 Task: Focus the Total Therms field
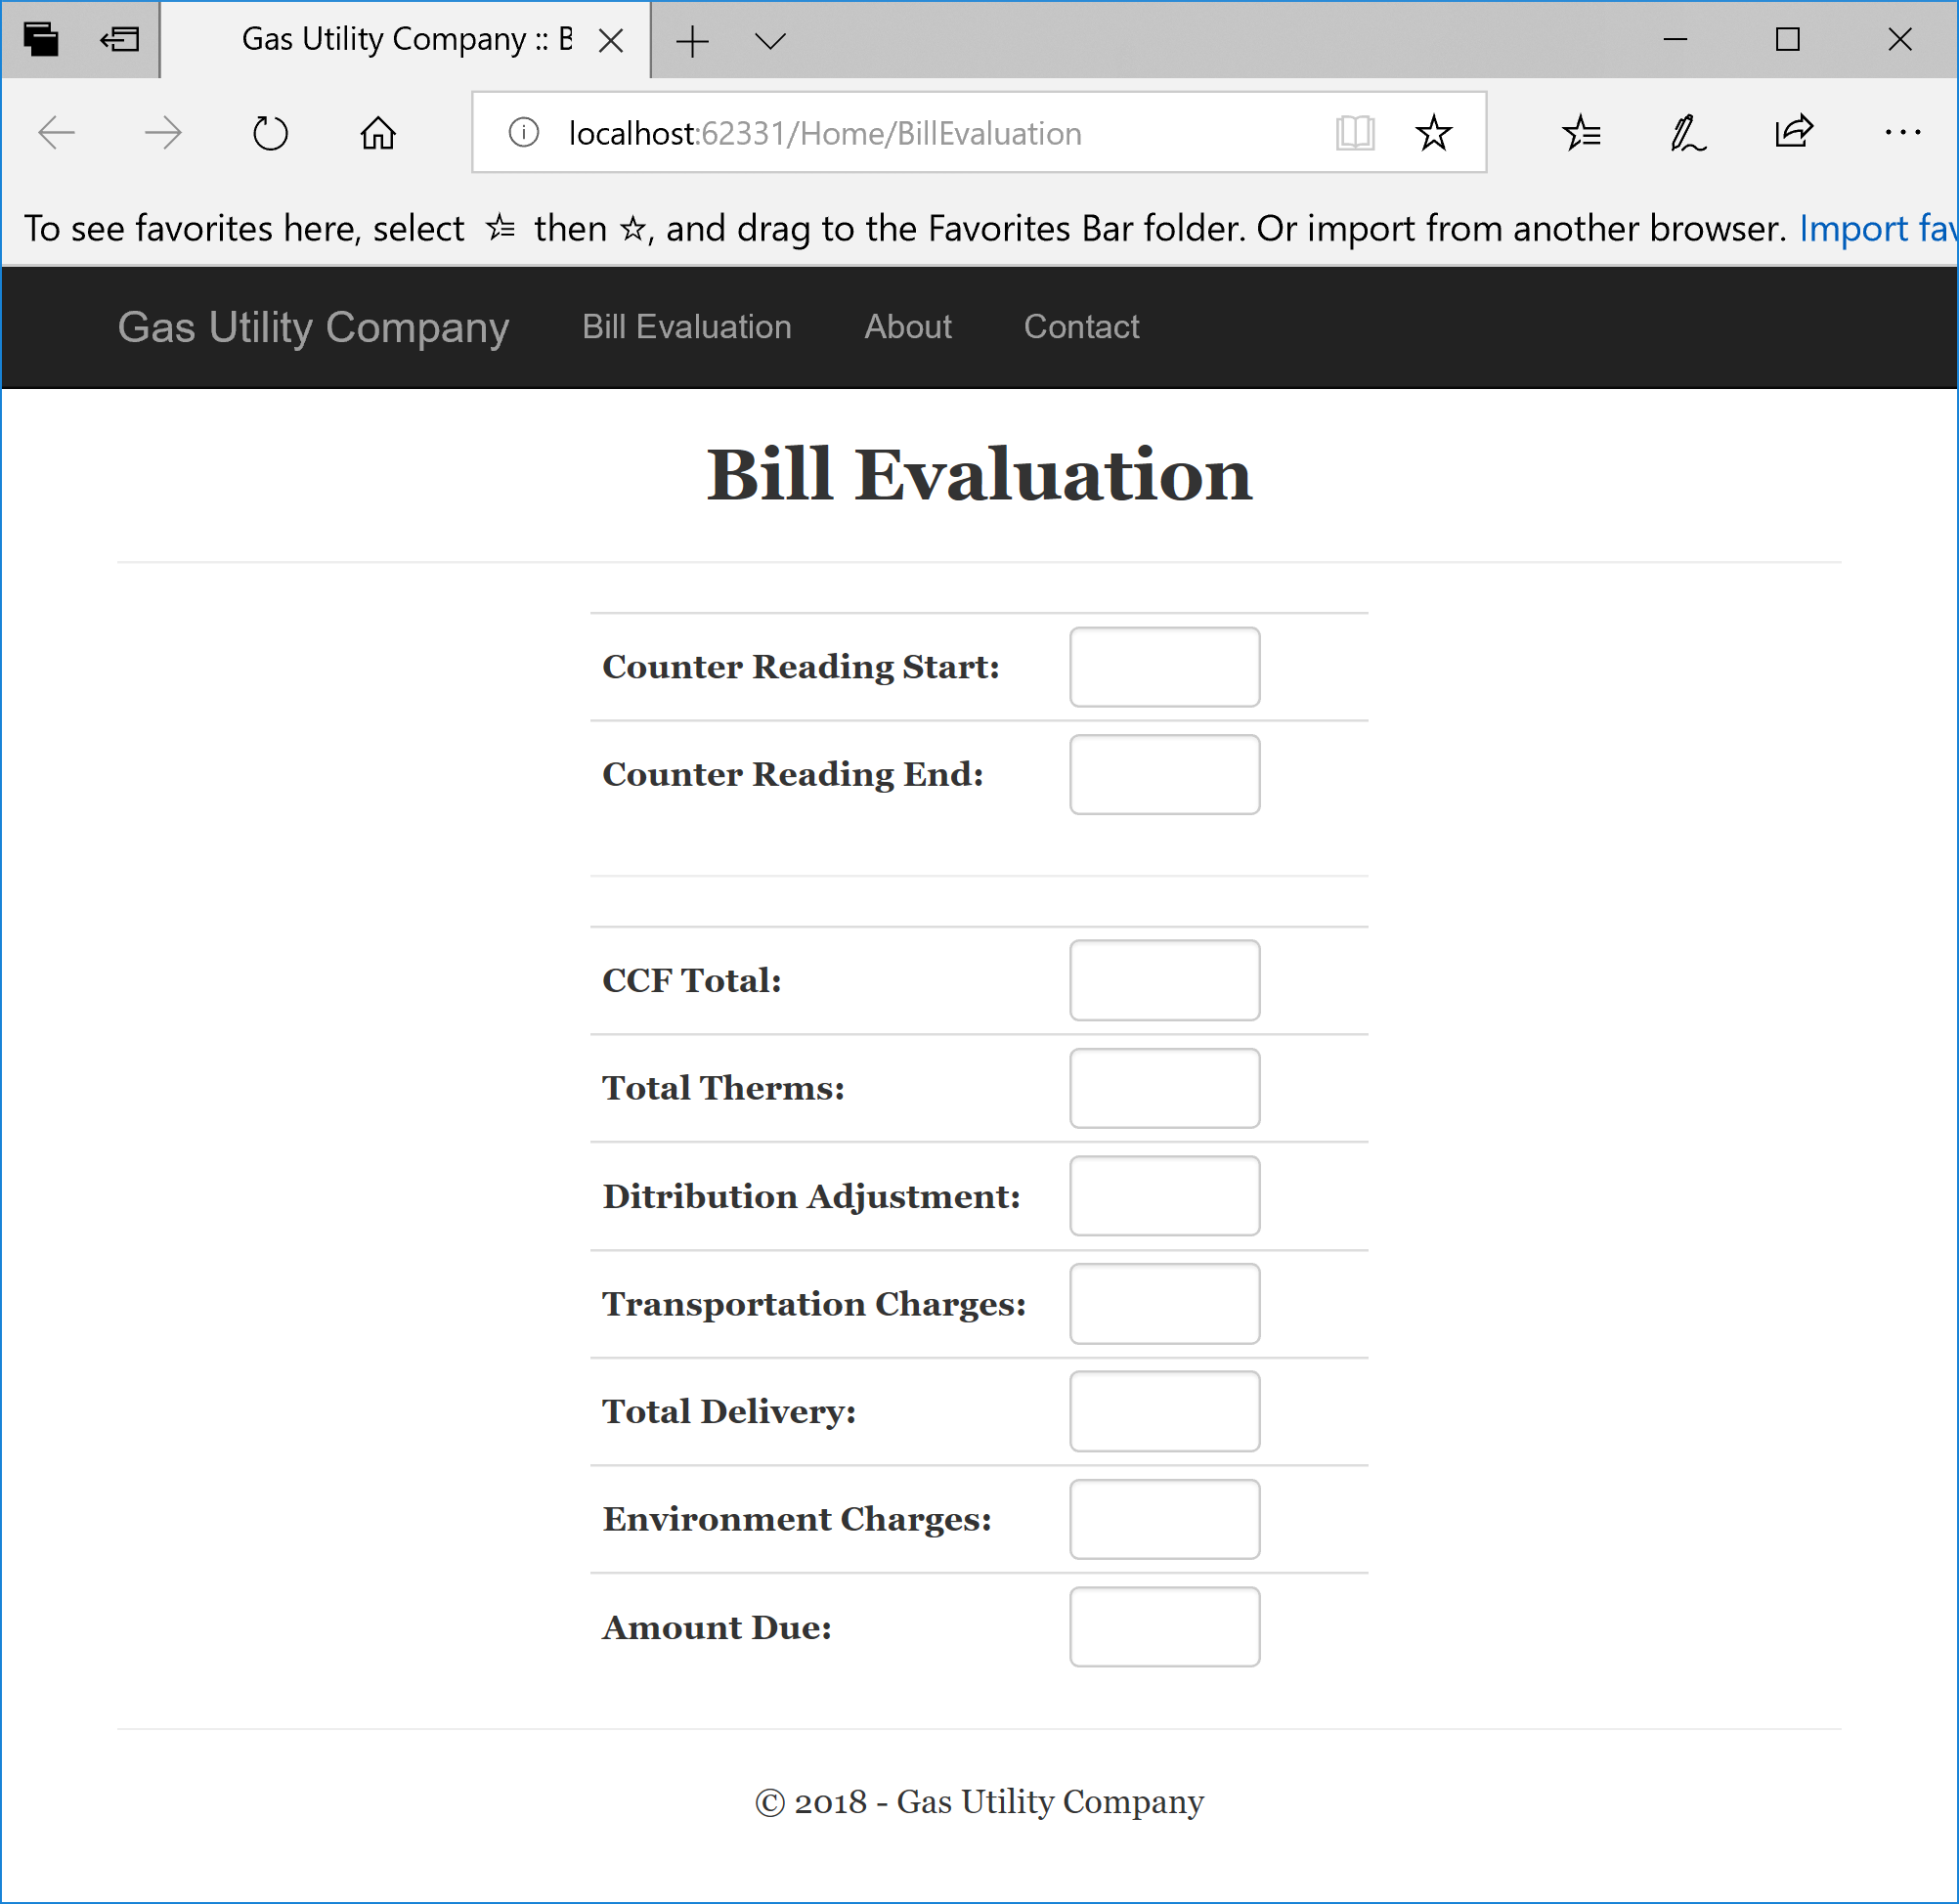(1165, 1089)
